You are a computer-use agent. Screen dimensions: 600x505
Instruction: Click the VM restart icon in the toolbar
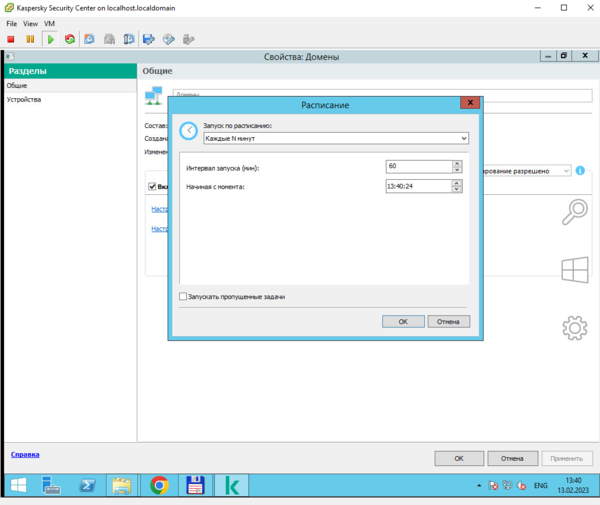69,39
